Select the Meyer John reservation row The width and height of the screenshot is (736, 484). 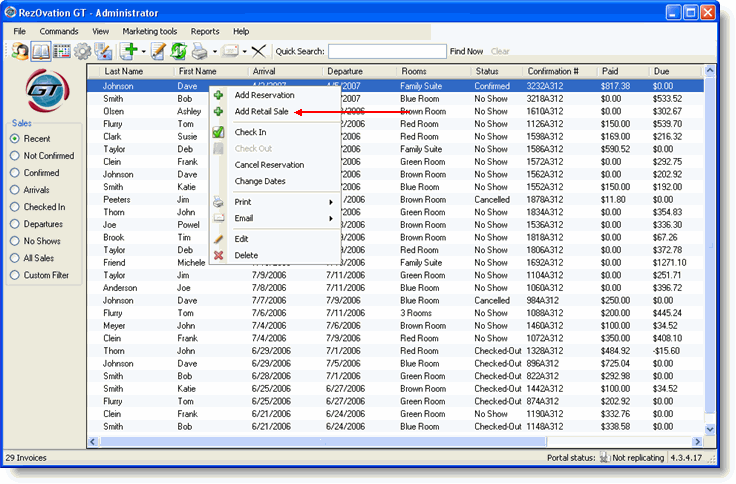[396, 326]
